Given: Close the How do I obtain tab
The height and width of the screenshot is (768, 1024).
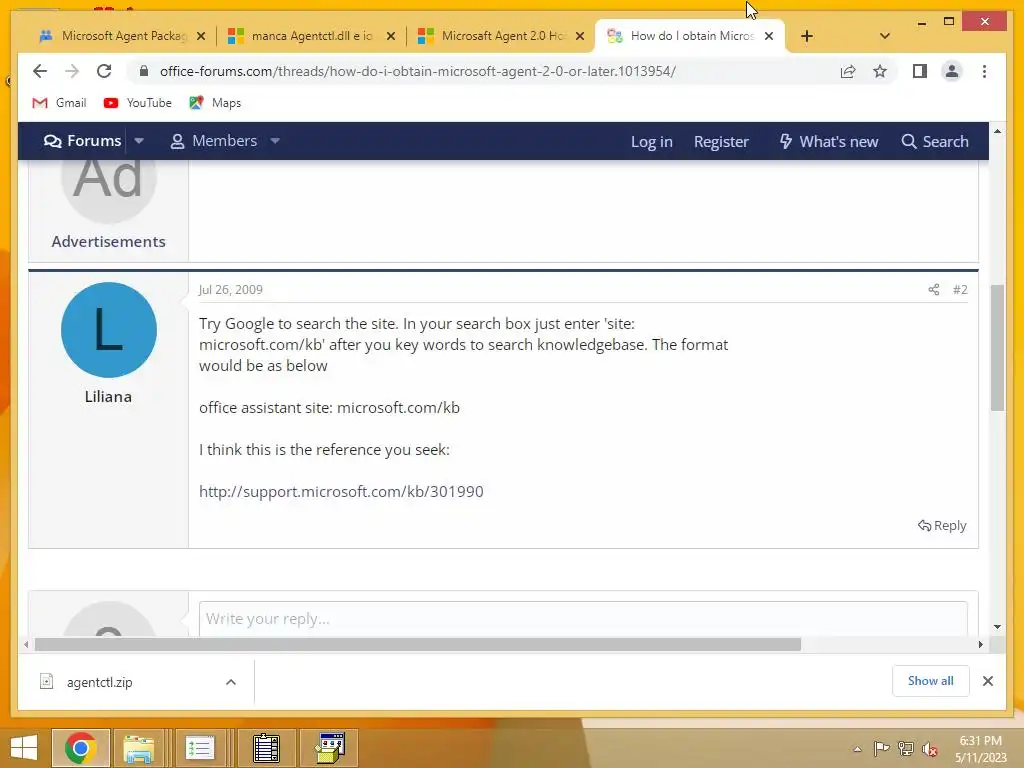Looking at the screenshot, I should click(769, 36).
